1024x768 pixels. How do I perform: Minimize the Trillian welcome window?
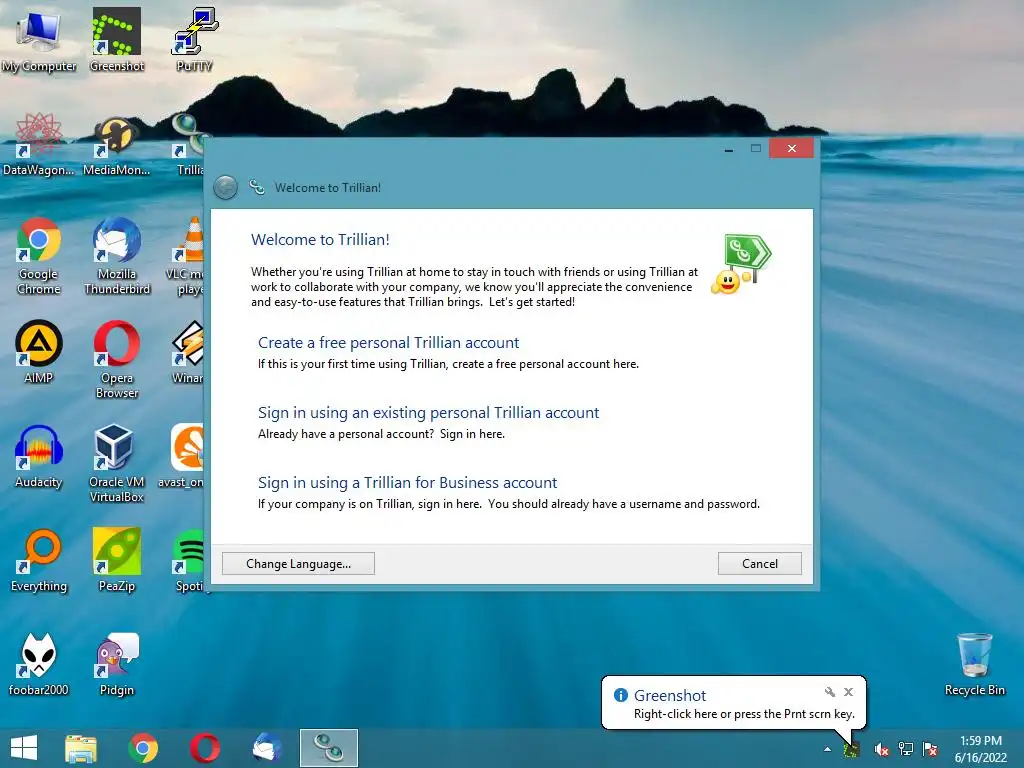pos(729,149)
